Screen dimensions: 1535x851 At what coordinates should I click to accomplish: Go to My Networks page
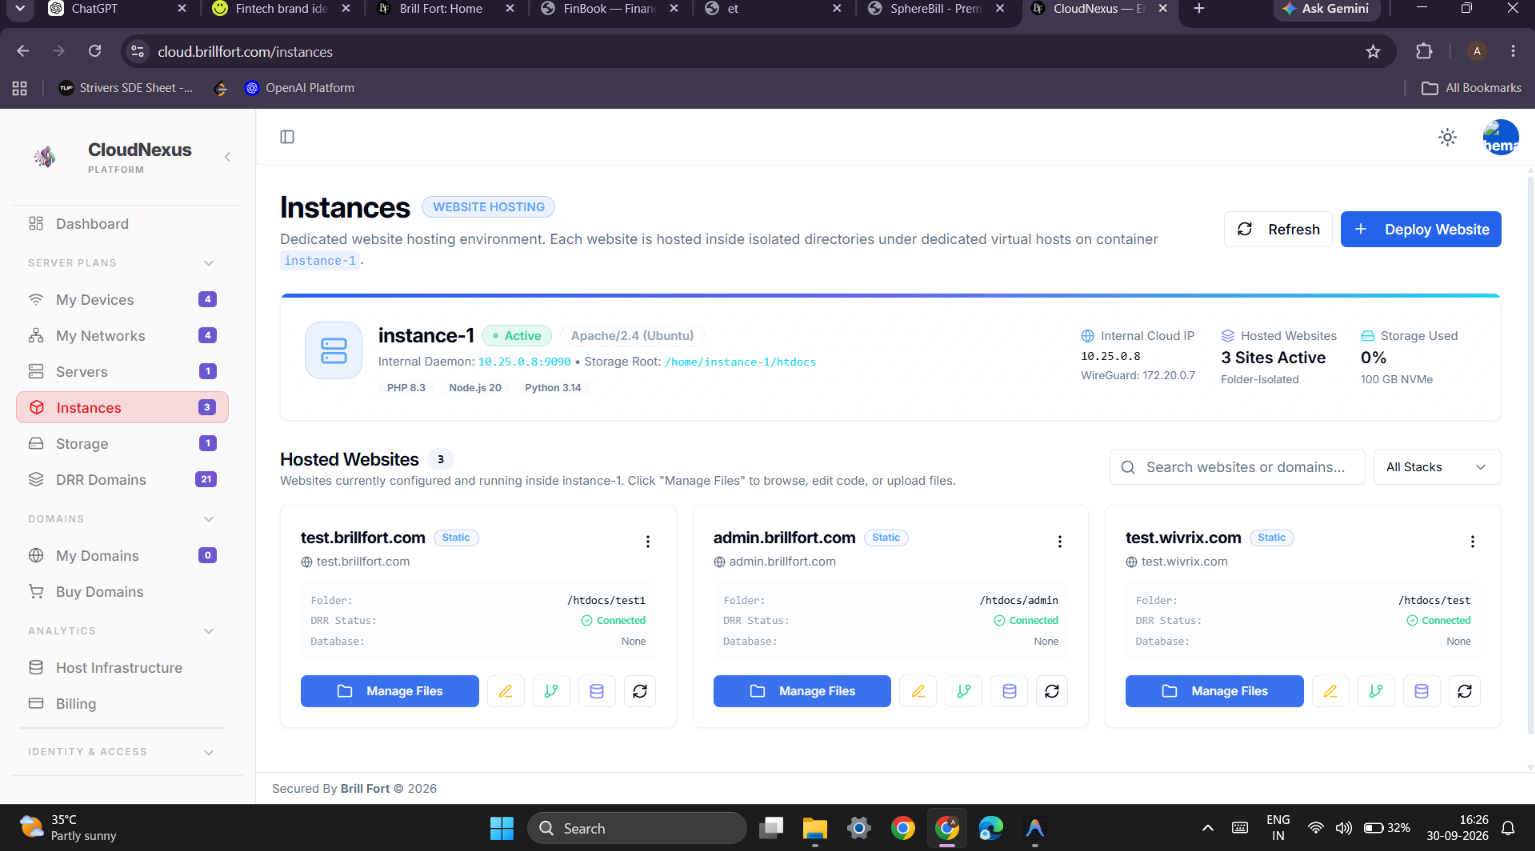point(122,336)
